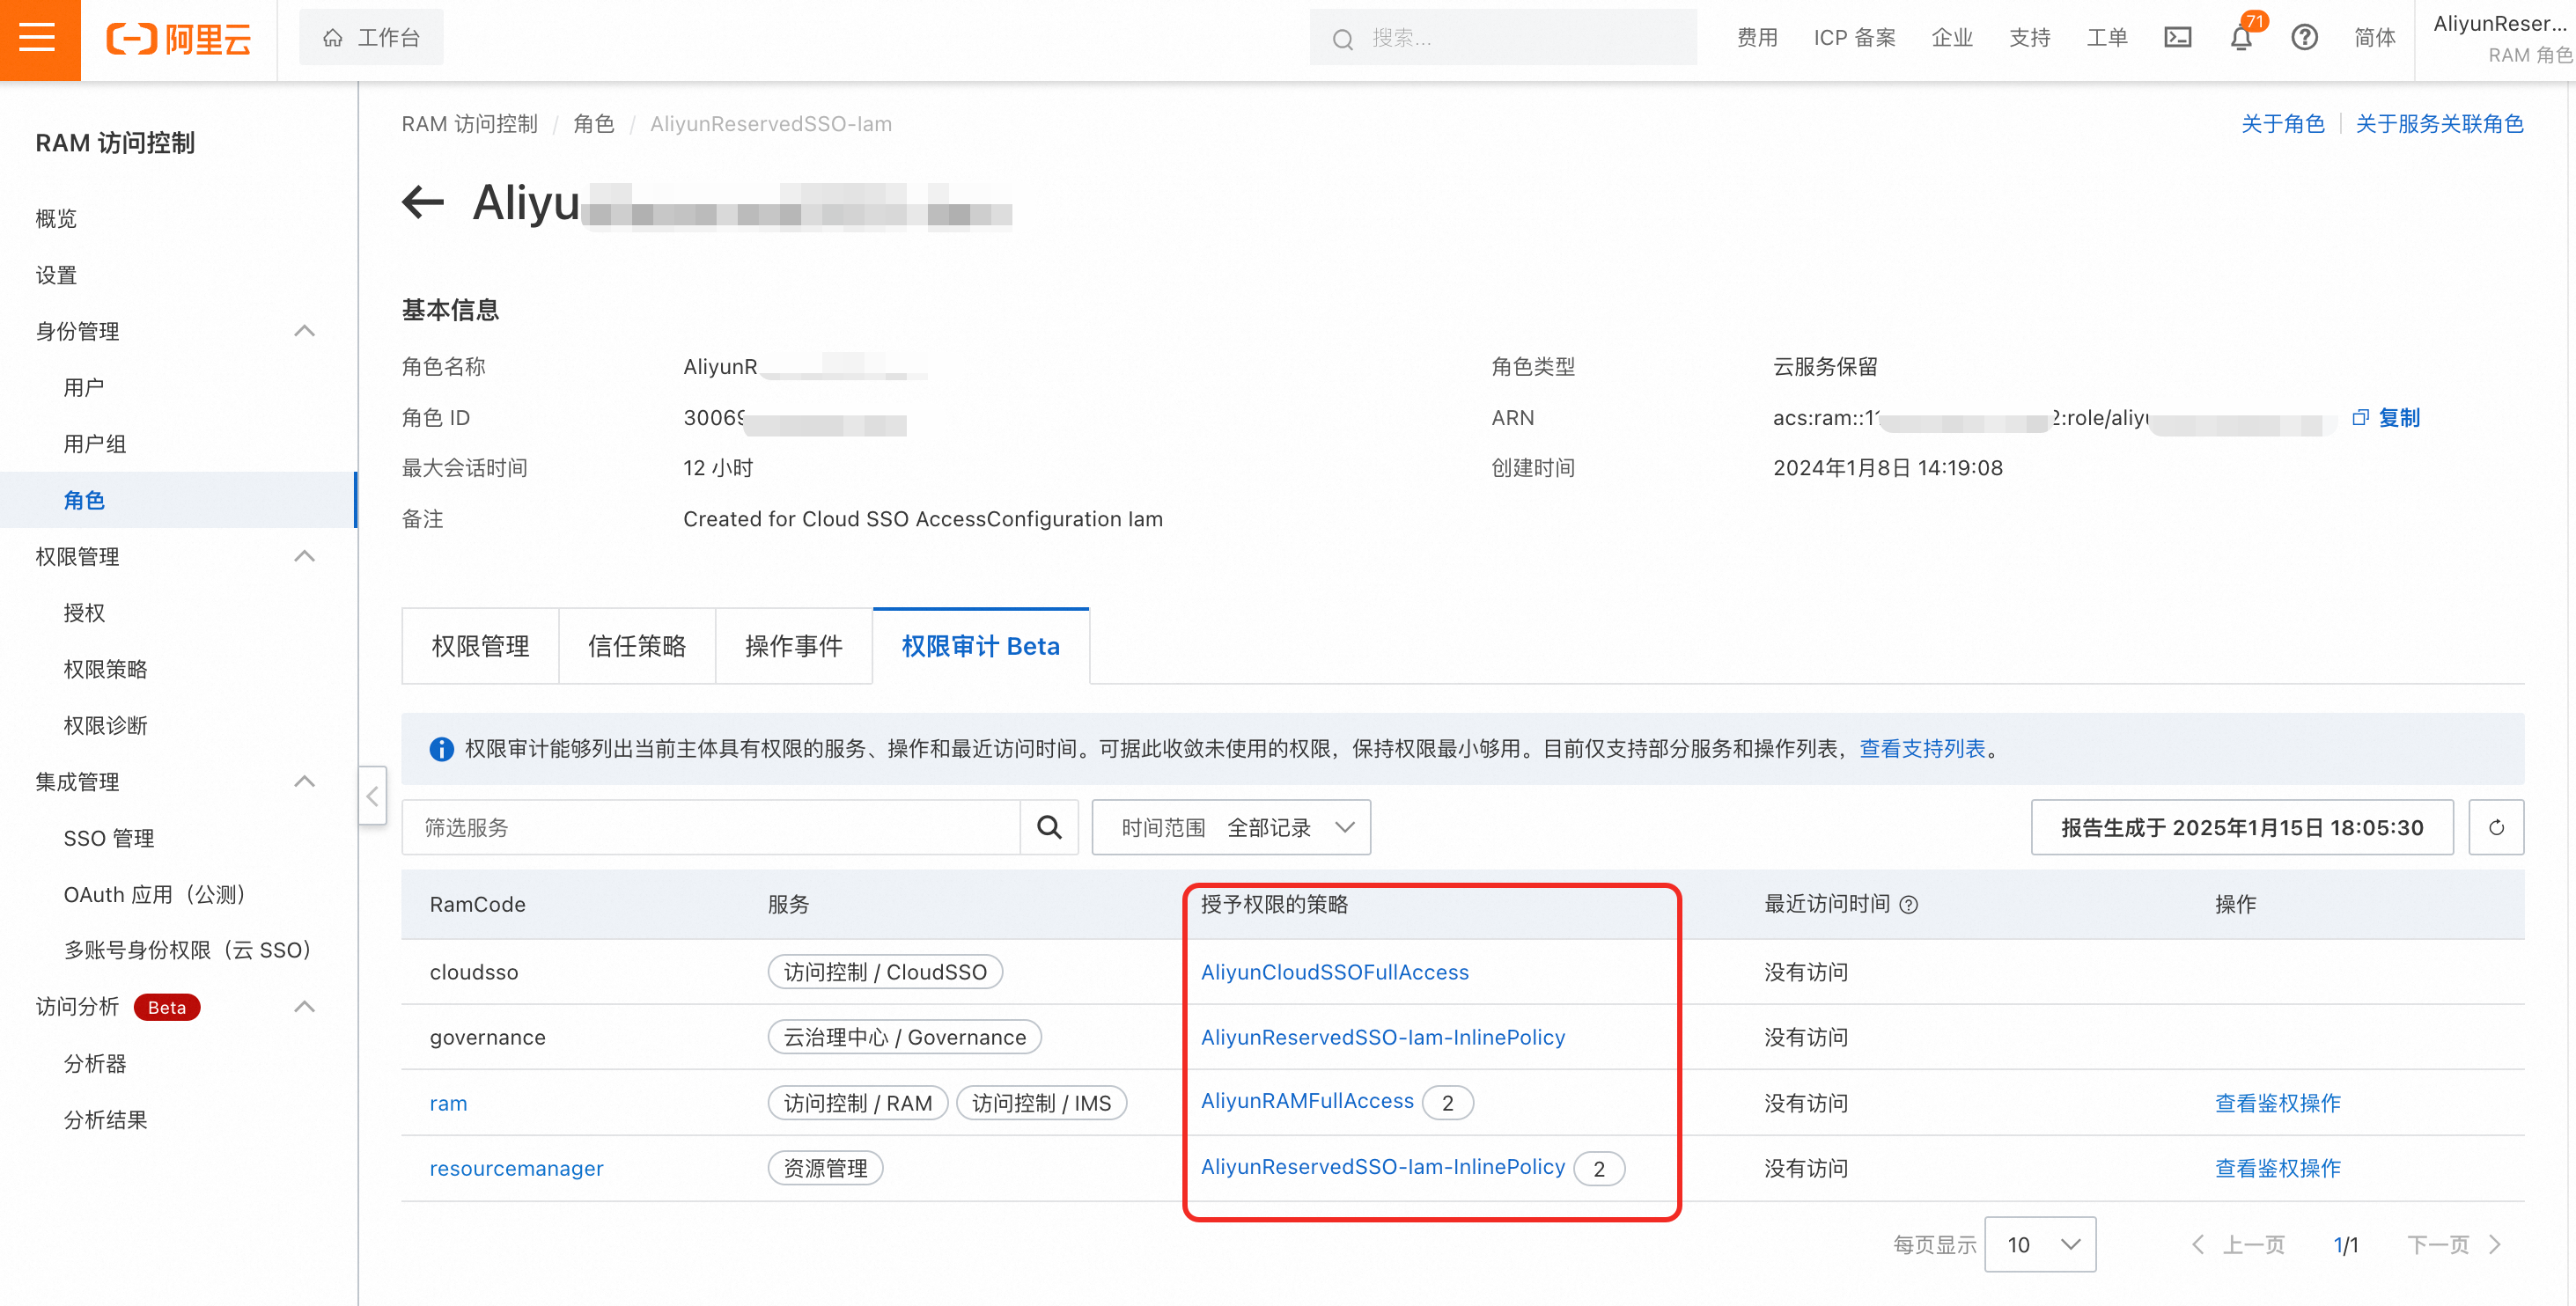The width and height of the screenshot is (2576, 1306).
Task: Open 权限诊断 in the sidebar
Action: pos(105,725)
